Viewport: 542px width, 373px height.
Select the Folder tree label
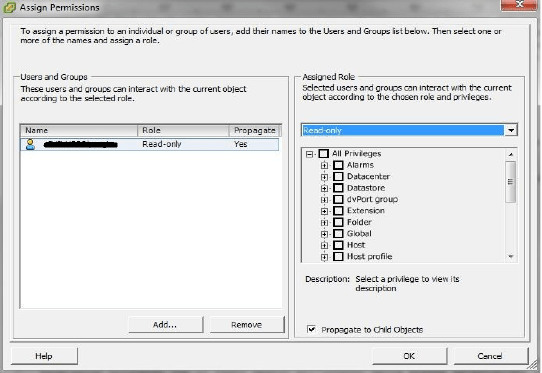pyautogui.click(x=359, y=222)
